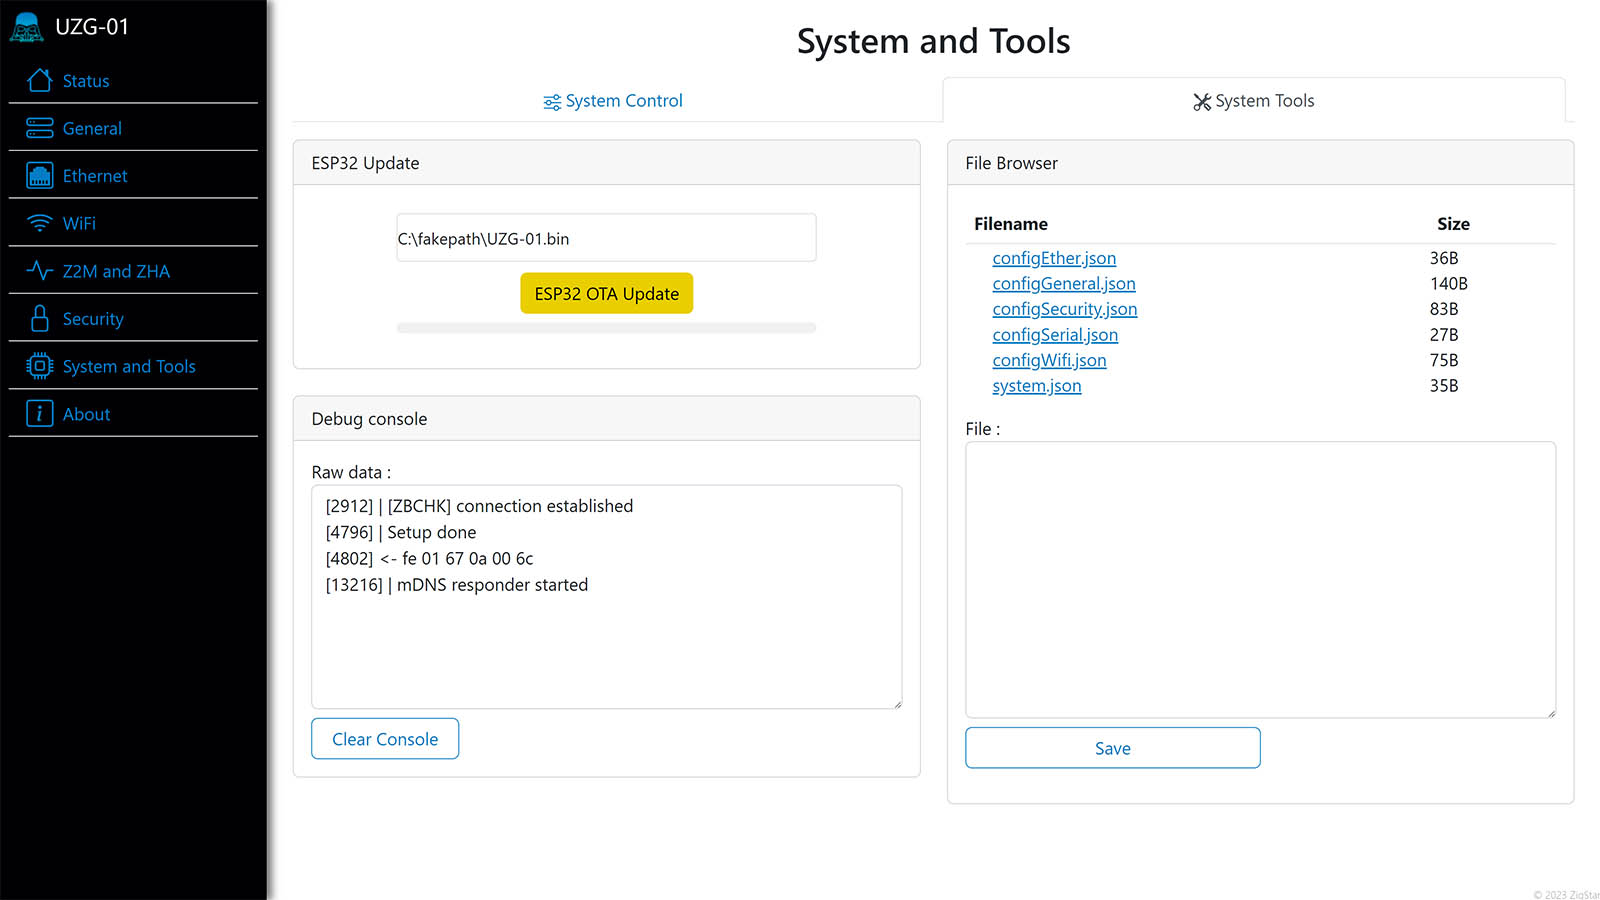
Task: Open Z2M and ZHA pulse icon
Action: click(x=40, y=271)
